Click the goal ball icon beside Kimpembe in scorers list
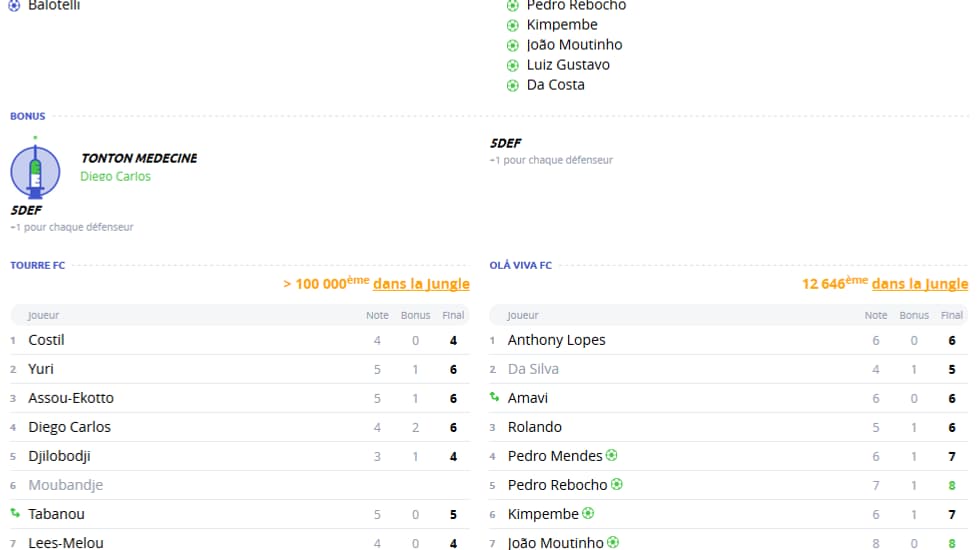The height and width of the screenshot is (550, 977). 512,26
